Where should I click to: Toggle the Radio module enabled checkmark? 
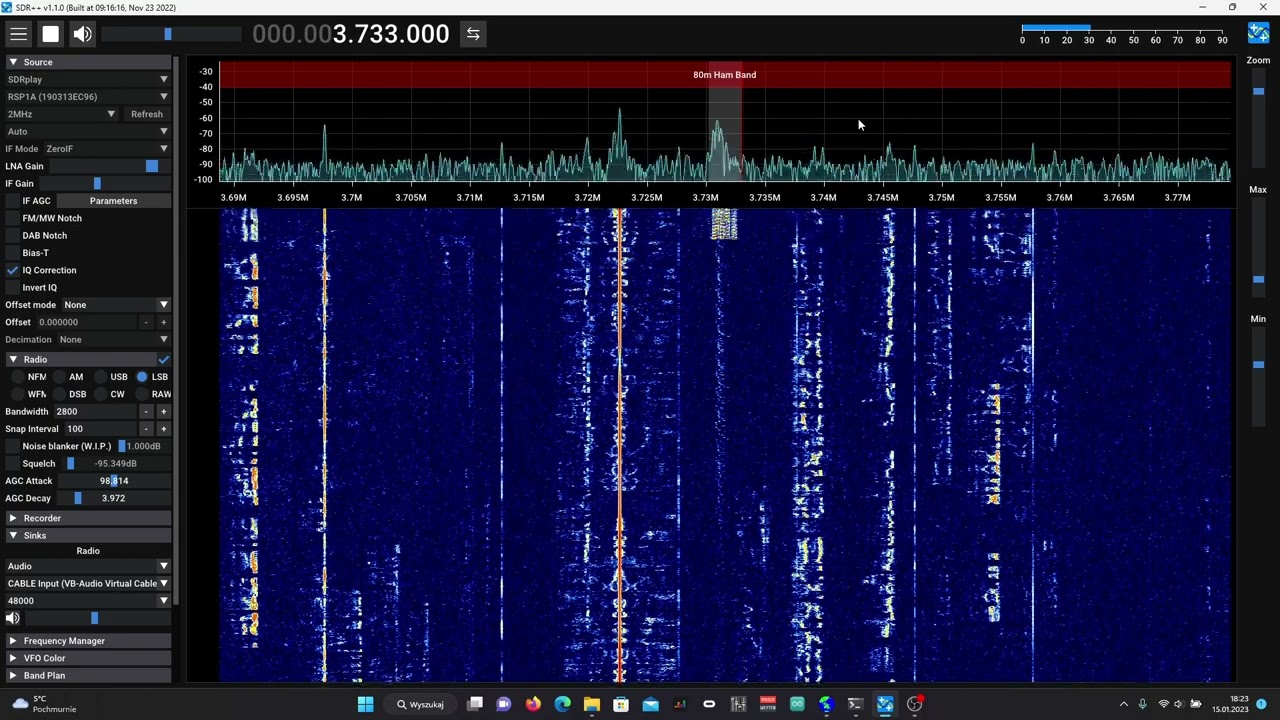click(163, 359)
